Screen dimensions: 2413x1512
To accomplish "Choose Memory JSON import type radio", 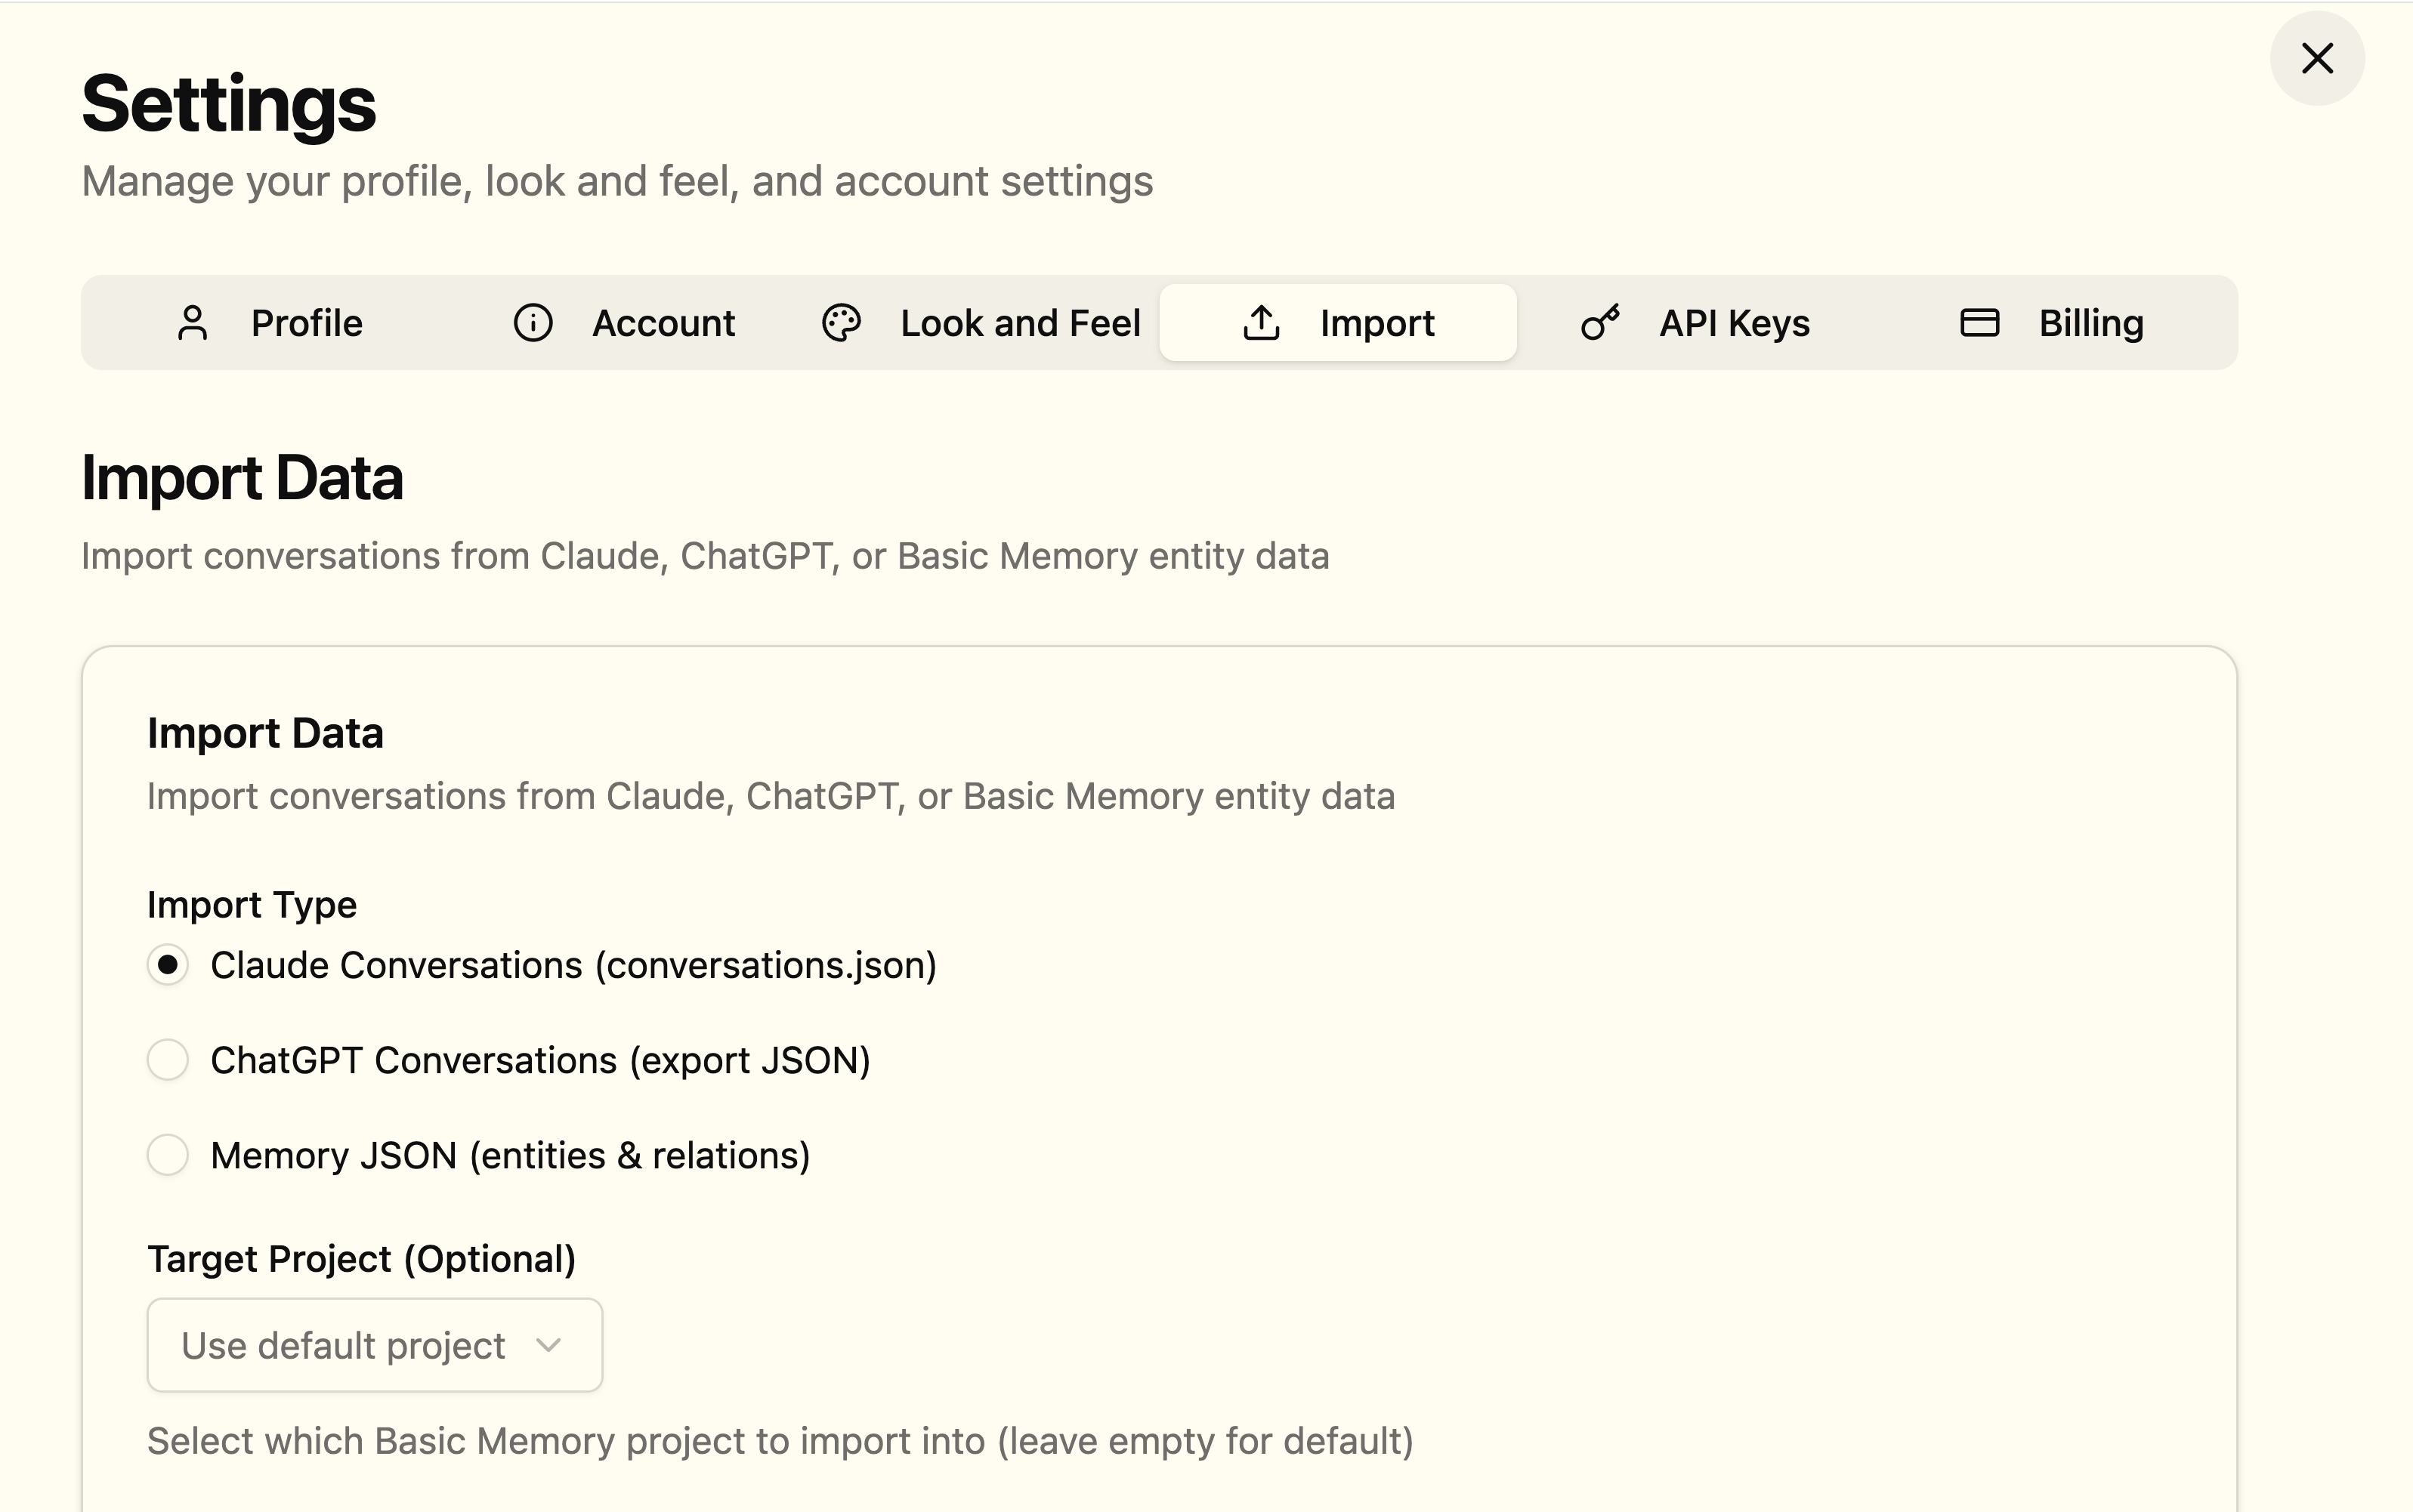I will click(168, 1155).
